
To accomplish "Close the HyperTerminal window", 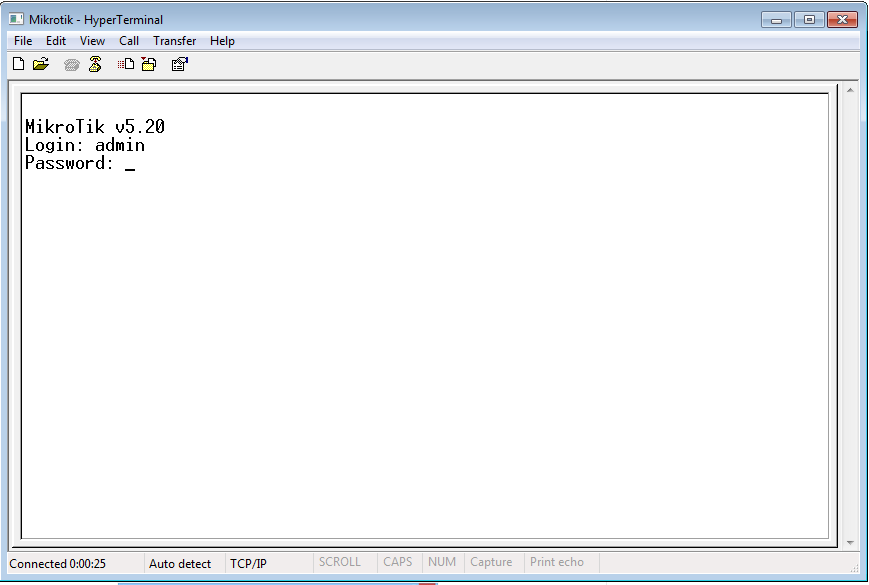I will tap(842, 20).
